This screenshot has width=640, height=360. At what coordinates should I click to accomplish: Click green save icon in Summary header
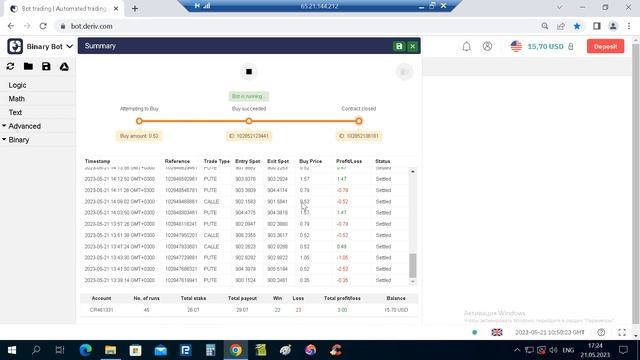(x=399, y=46)
